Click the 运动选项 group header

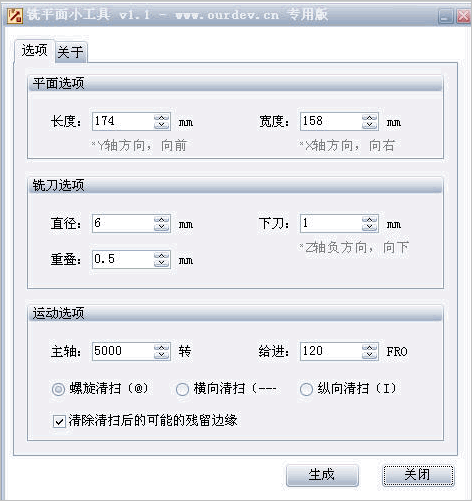pyautogui.click(x=235, y=313)
